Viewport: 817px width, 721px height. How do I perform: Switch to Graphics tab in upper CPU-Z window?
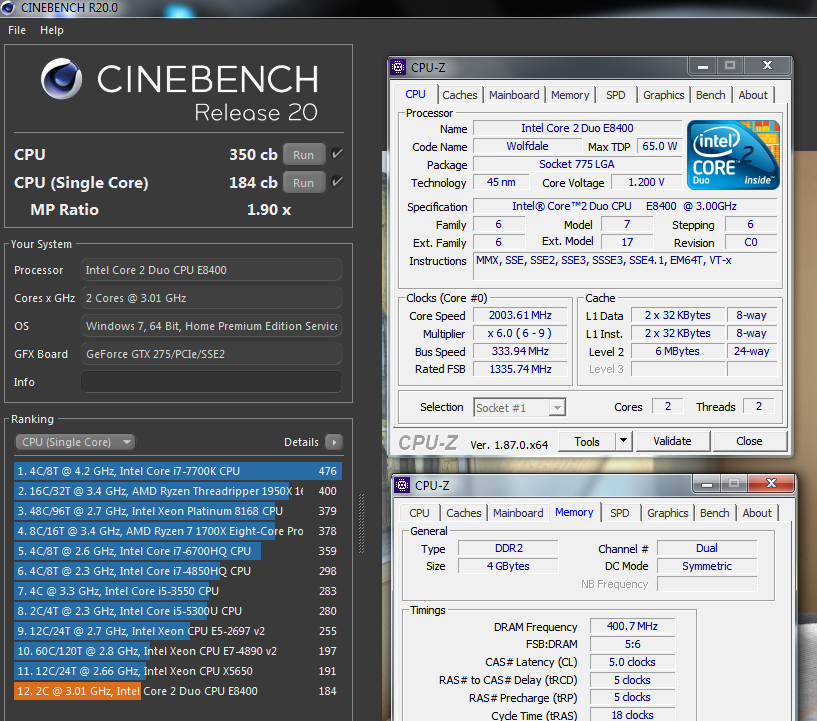[x=663, y=95]
